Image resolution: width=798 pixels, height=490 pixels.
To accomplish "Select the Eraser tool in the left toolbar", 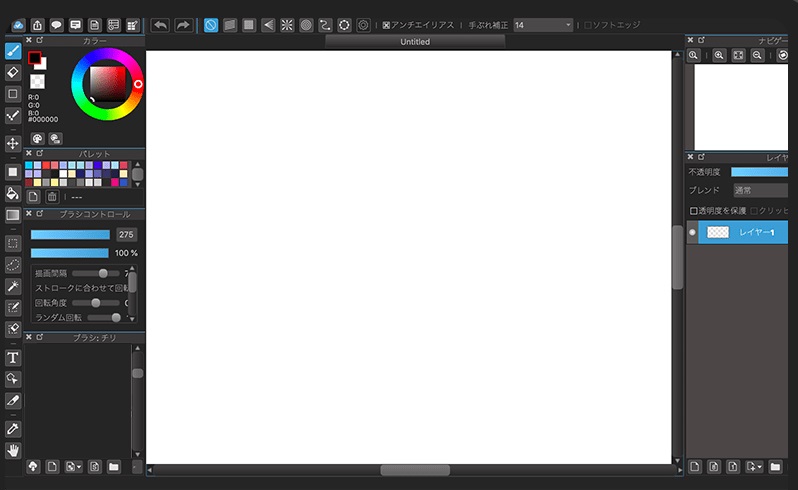I will [x=13, y=72].
